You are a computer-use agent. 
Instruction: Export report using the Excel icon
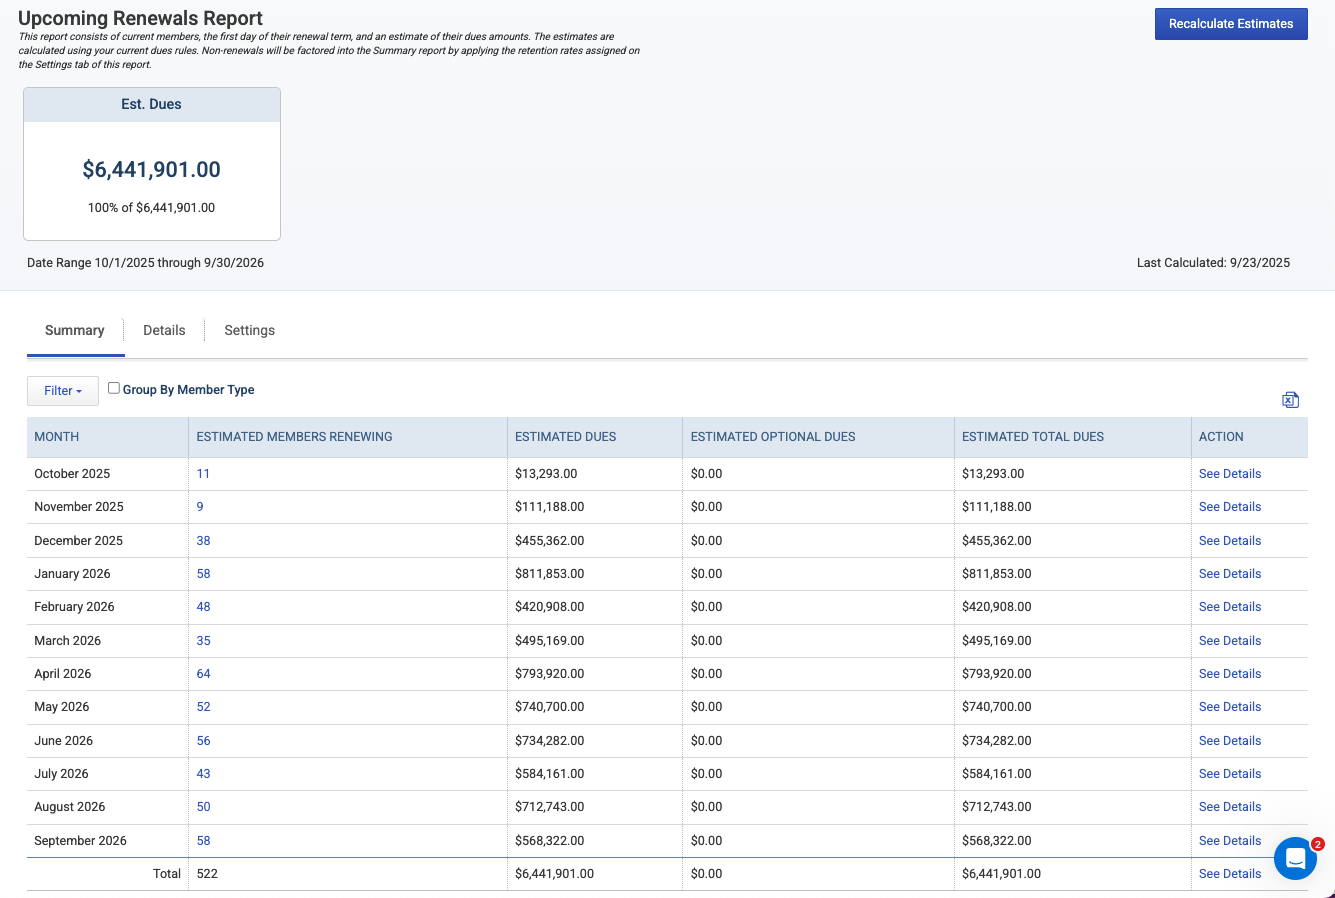pyautogui.click(x=1290, y=400)
